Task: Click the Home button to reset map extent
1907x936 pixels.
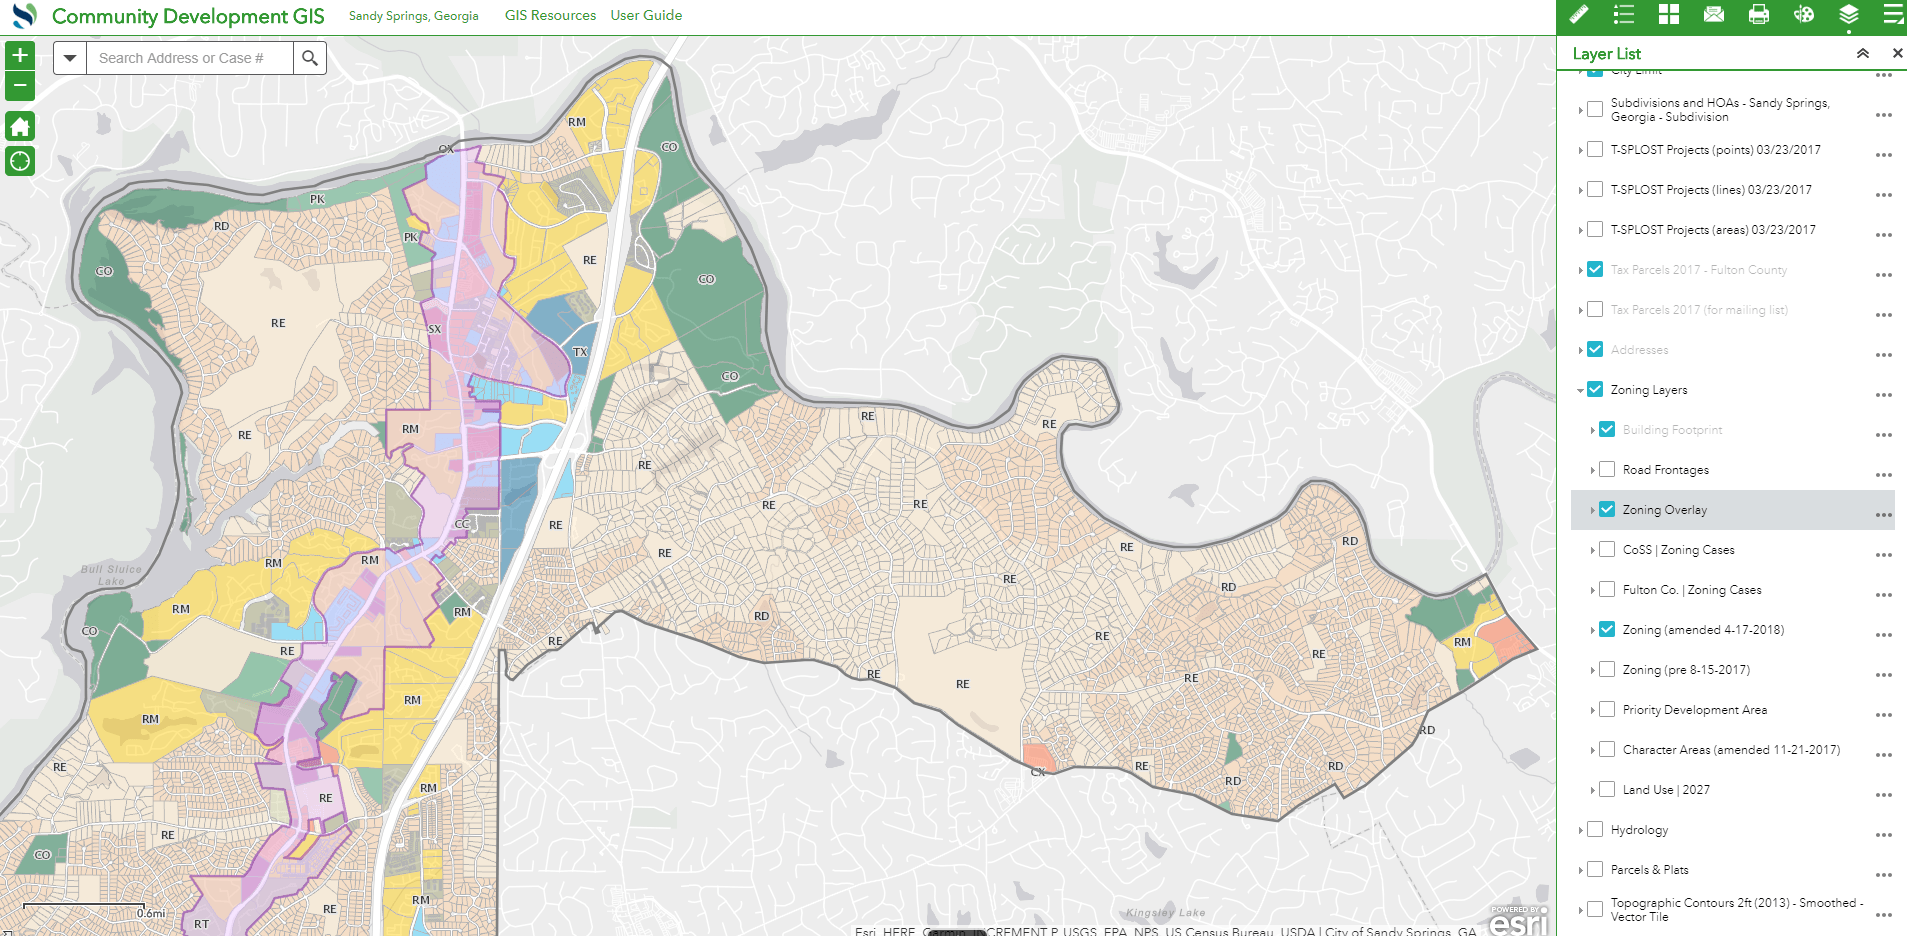Action: [x=19, y=126]
